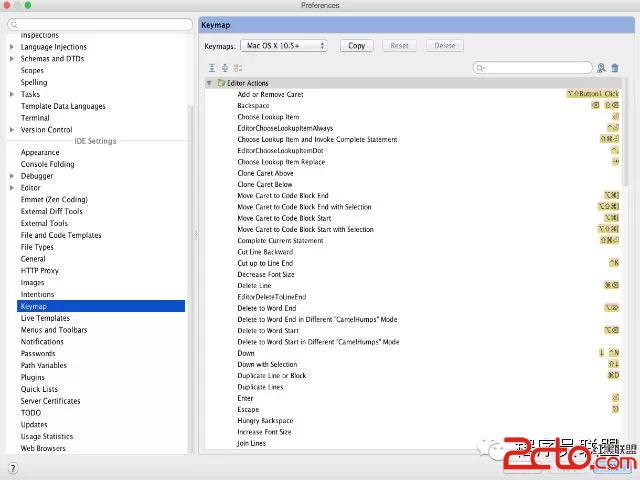Select Path Variables settings

click(x=44, y=365)
